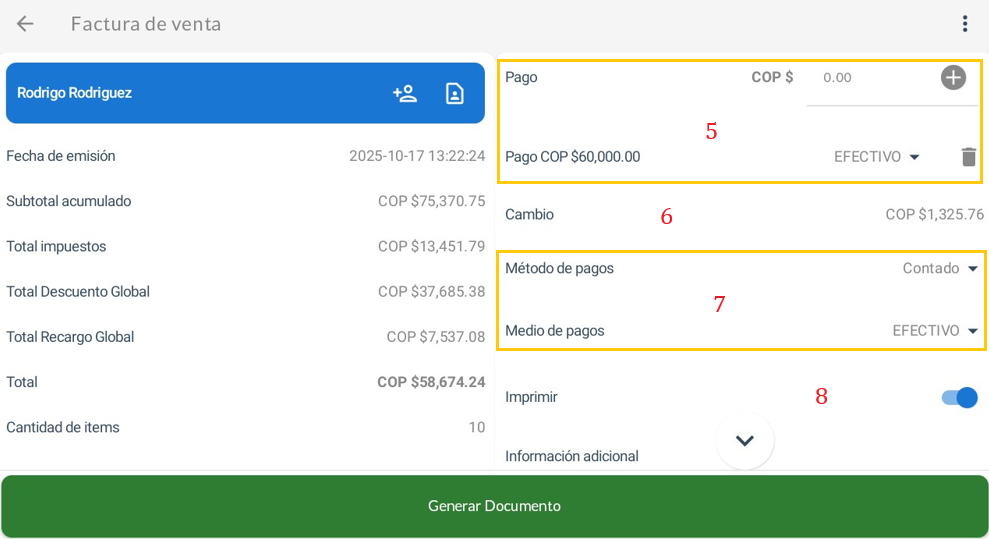Go back using the arrow icon
This screenshot has width=989, height=539.
tap(25, 24)
